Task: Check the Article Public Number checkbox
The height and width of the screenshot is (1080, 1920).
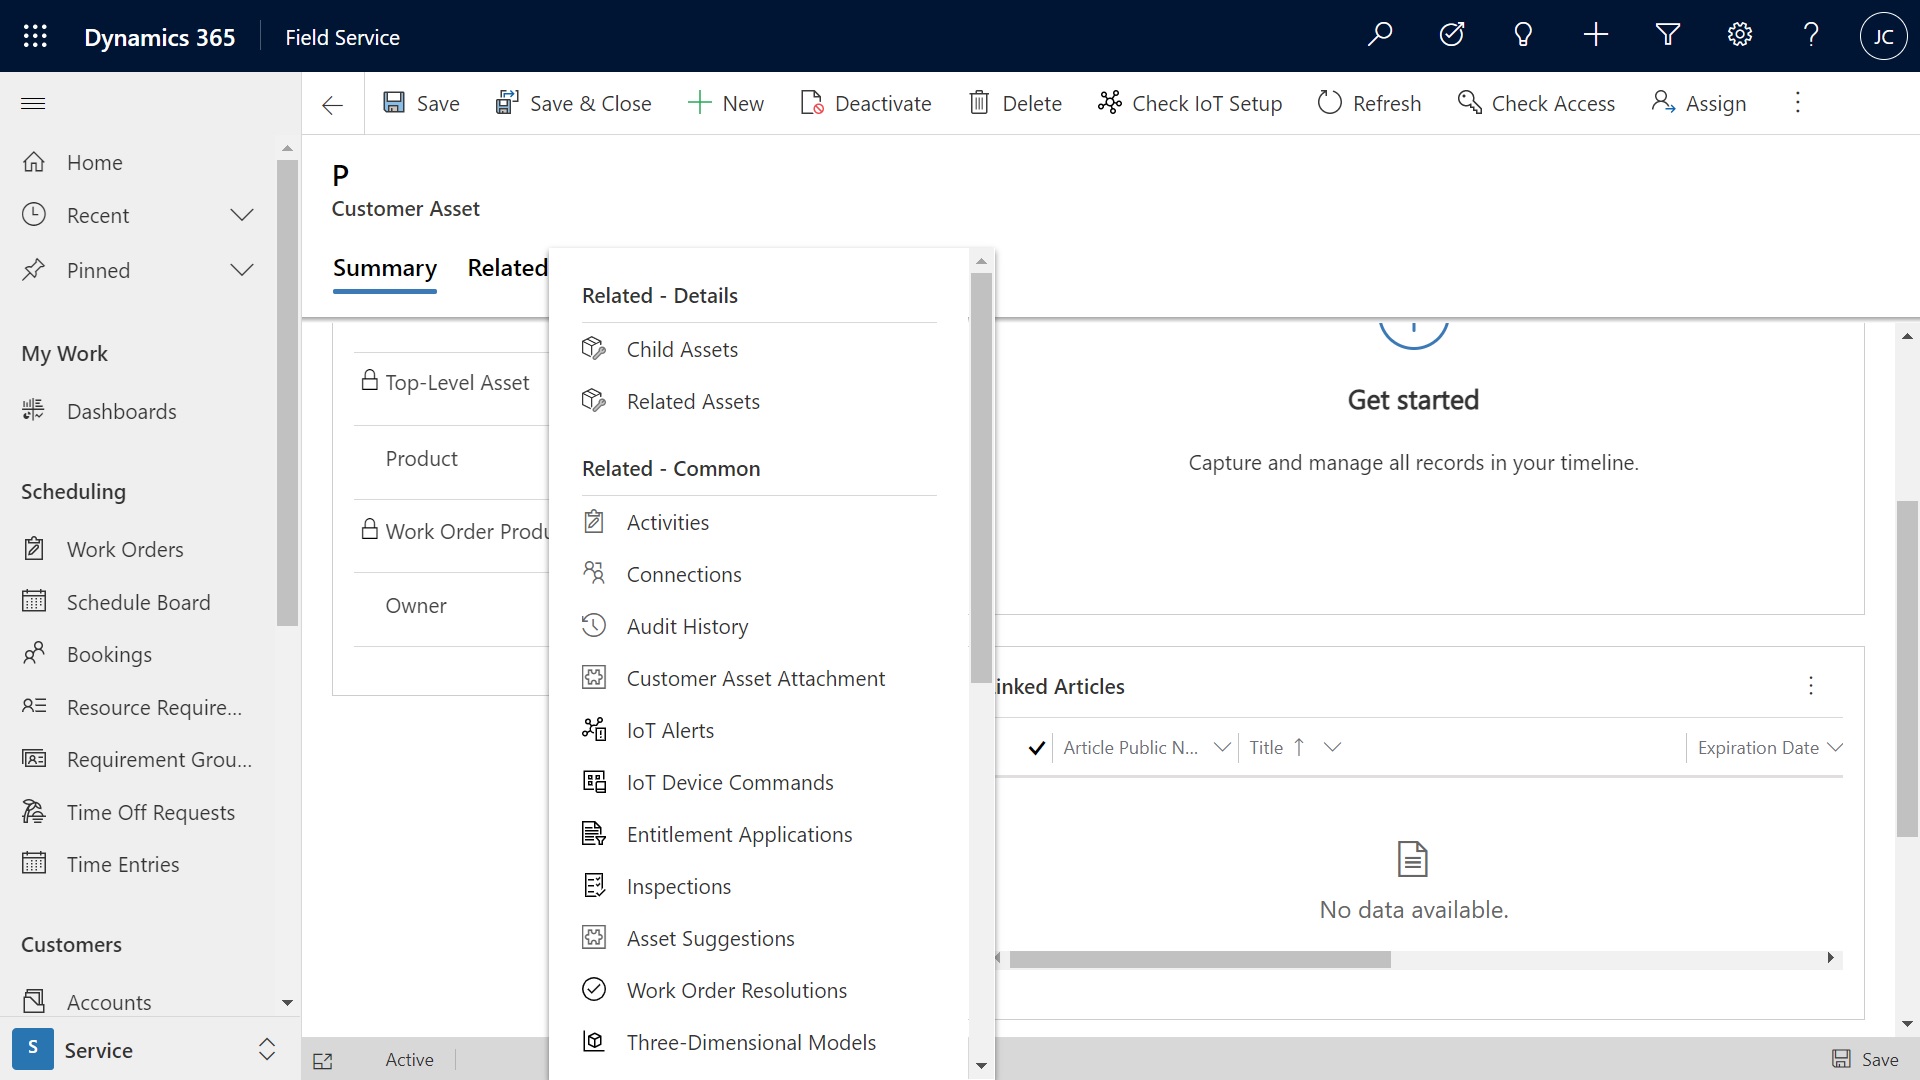Action: [1038, 748]
